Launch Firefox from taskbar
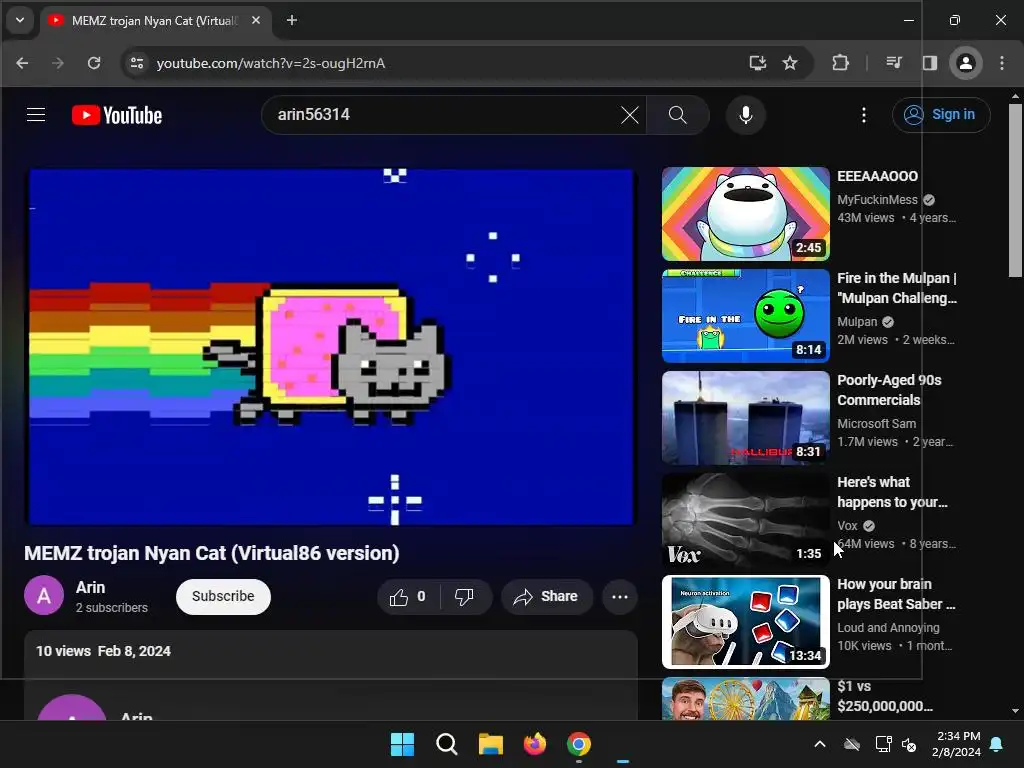Viewport: 1024px width, 768px height. pos(535,744)
